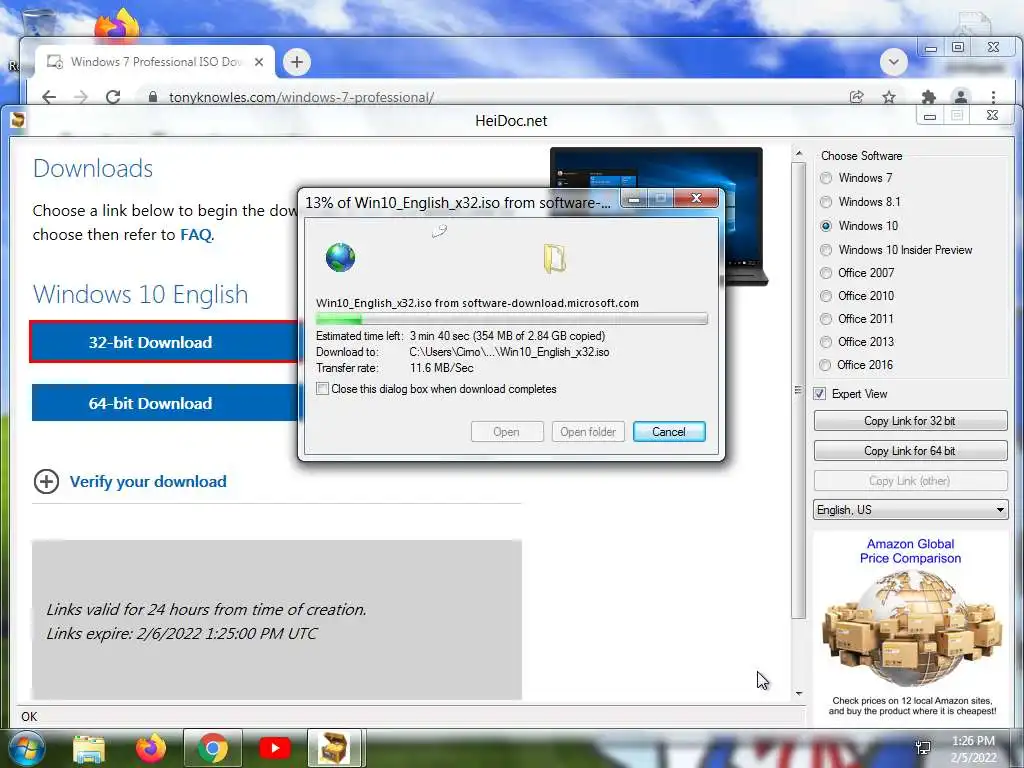
Task: Switch to Chrome in the taskbar
Action: (x=213, y=748)
